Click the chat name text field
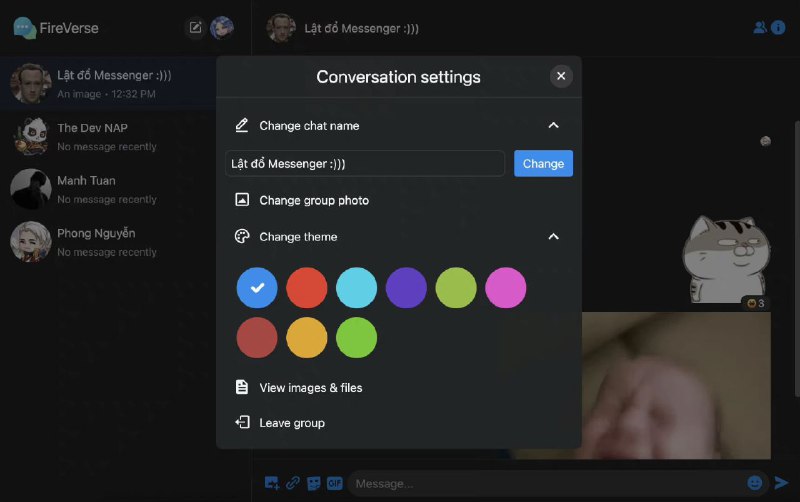 (x=365, y=163)
